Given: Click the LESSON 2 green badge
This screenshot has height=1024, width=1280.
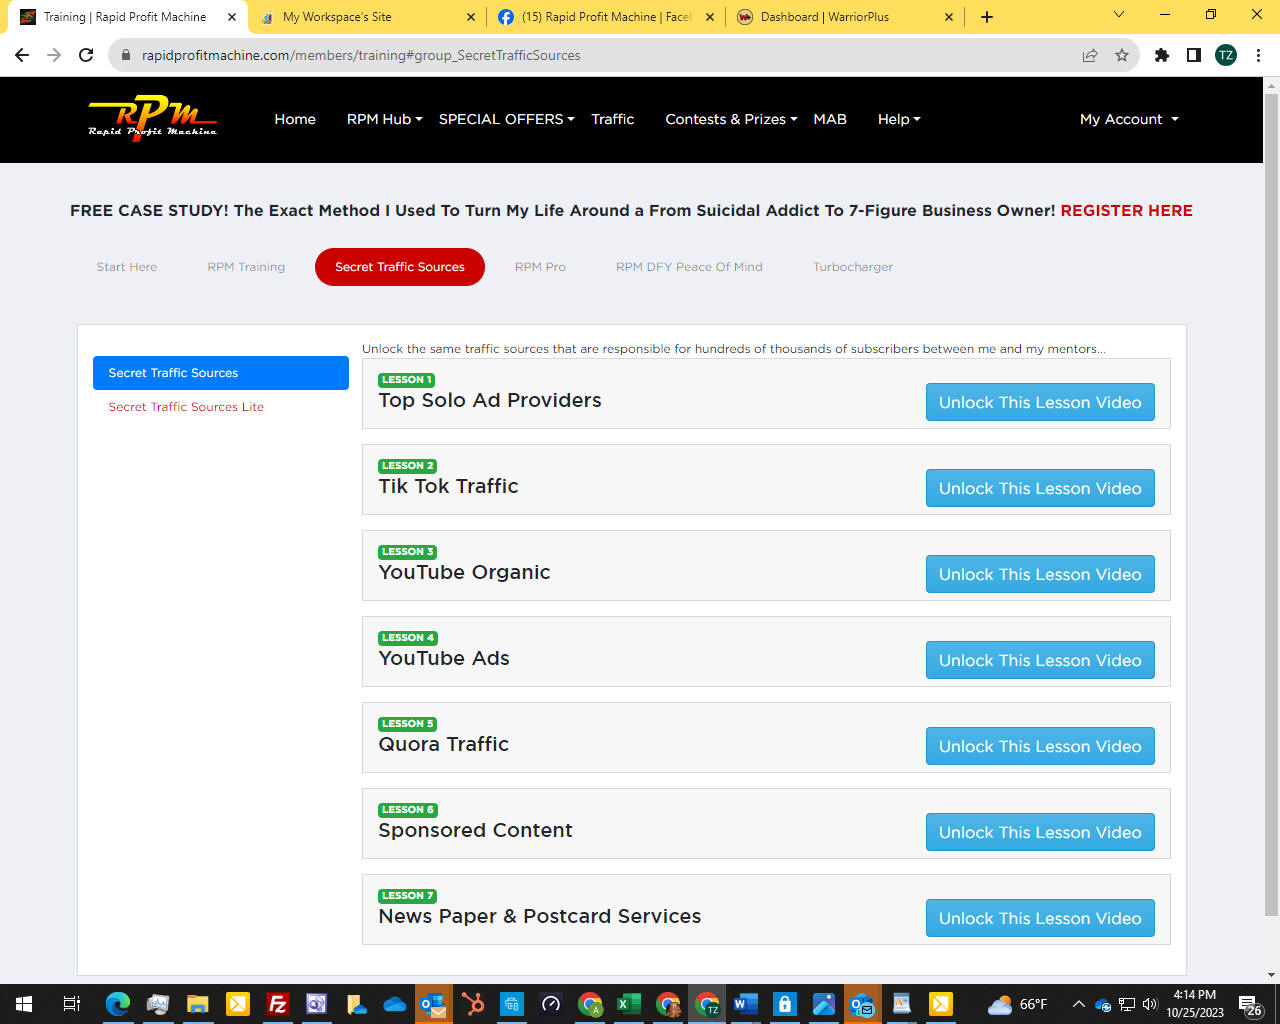Looking at the screenshot, I should (x=408, y=466).
